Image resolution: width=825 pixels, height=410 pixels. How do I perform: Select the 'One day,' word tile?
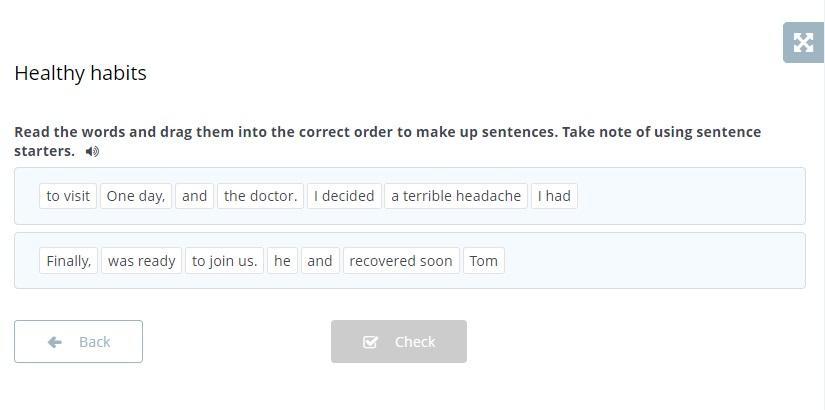135,196
